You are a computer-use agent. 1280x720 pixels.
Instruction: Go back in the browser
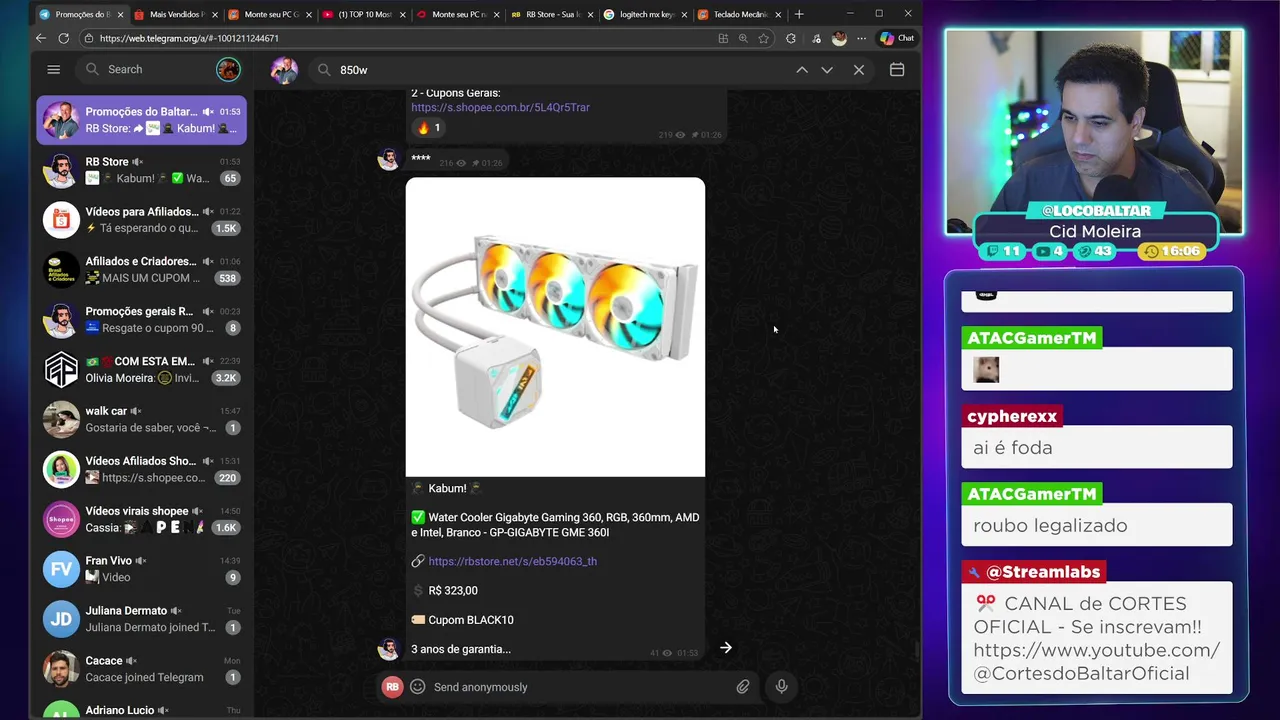[x=41, y=38]
